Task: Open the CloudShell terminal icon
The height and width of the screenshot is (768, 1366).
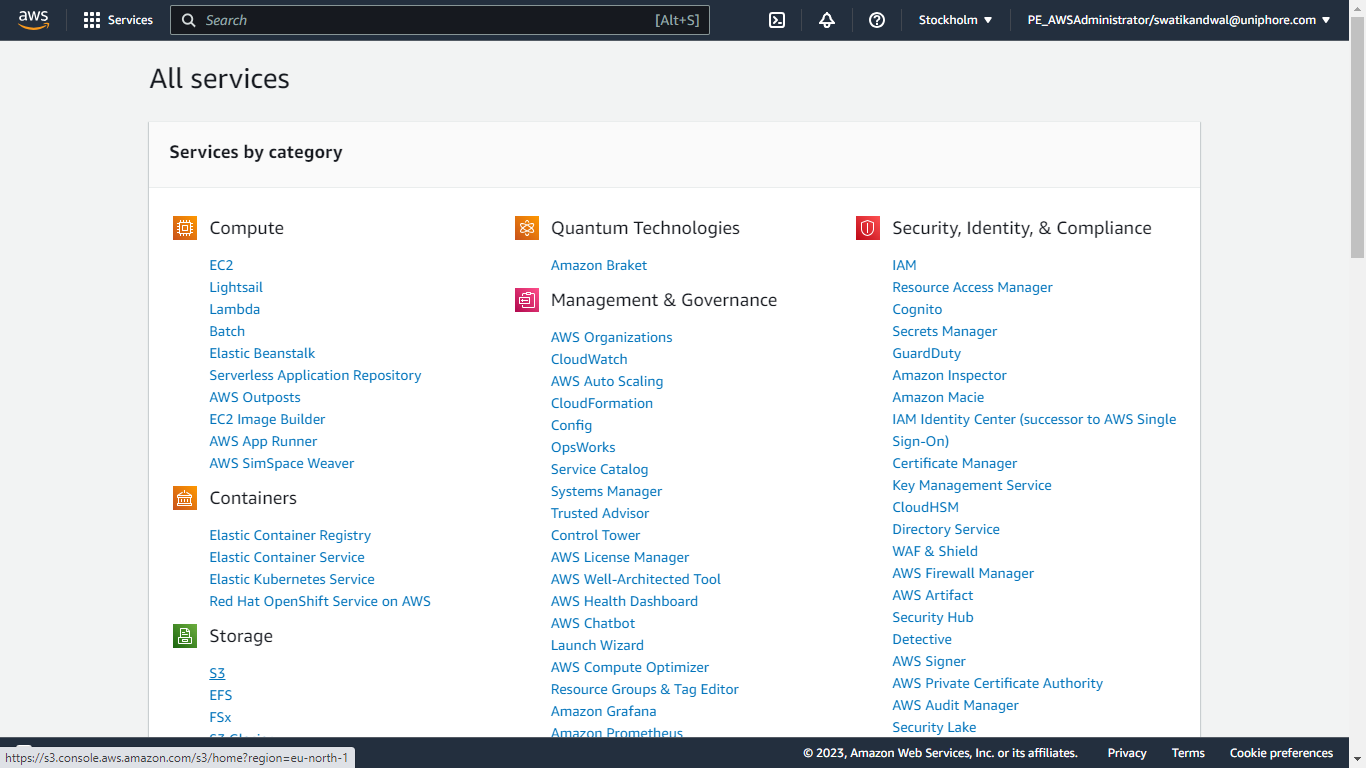Action: (777, 20)
